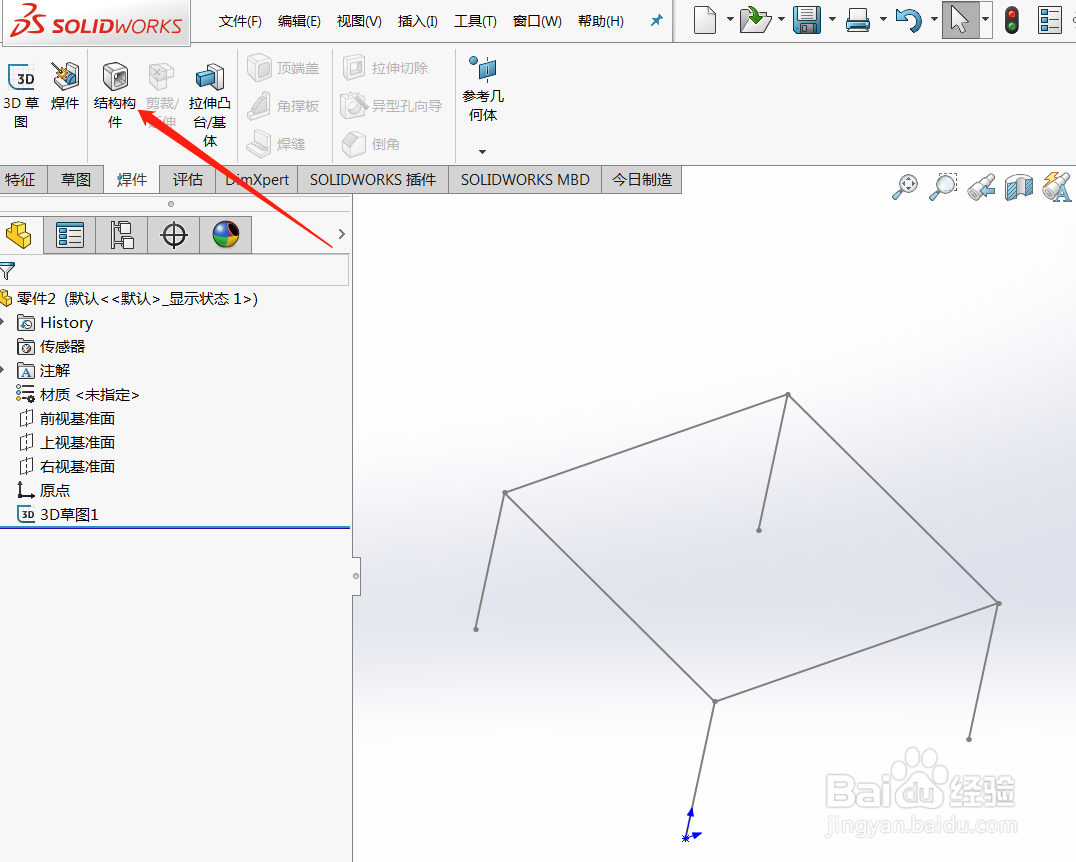The width and height of the screenshot is (1076, 862).
Task: Click the Options list icon in top toolbar
Action: 1050,20
